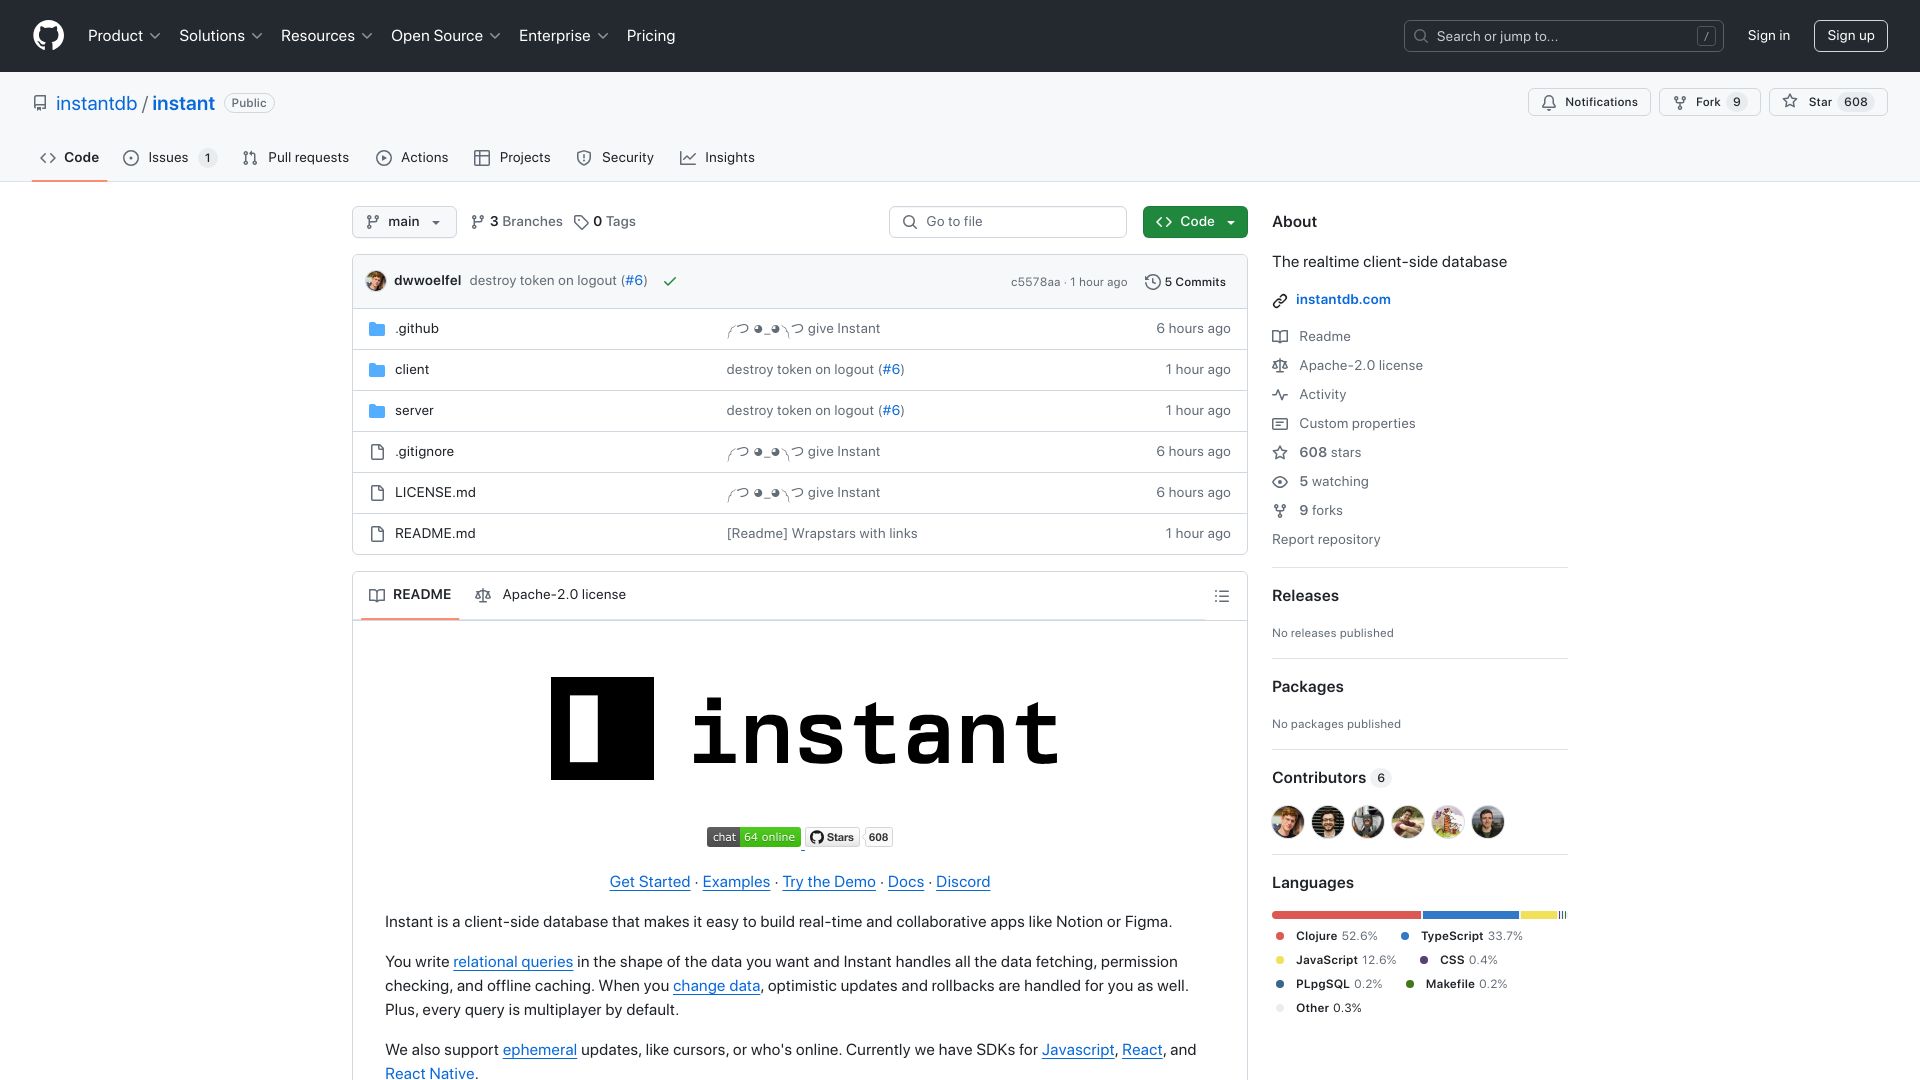The width and height of the screenshot is (1920, 1080).
Task: Expand the Resources menu
Action: coord(327,36)
